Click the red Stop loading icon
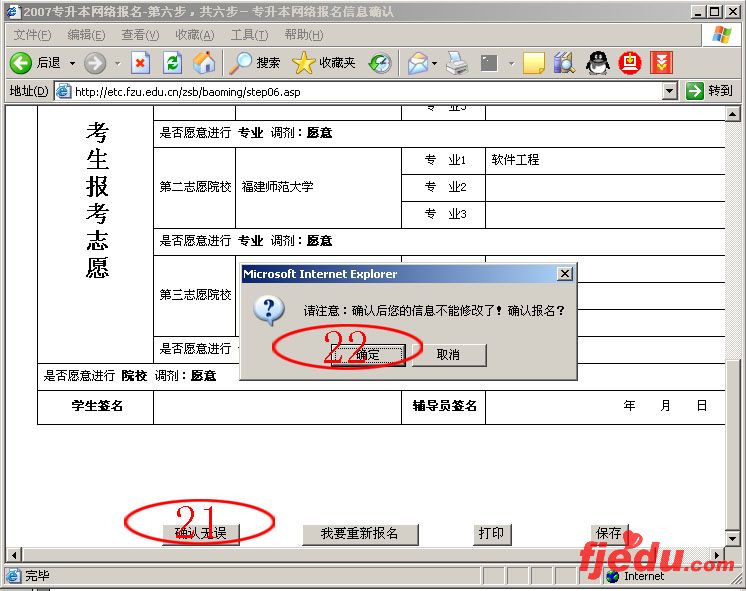Screen dimensions: 746x591 pyautogui.click(x=141, y=63)
